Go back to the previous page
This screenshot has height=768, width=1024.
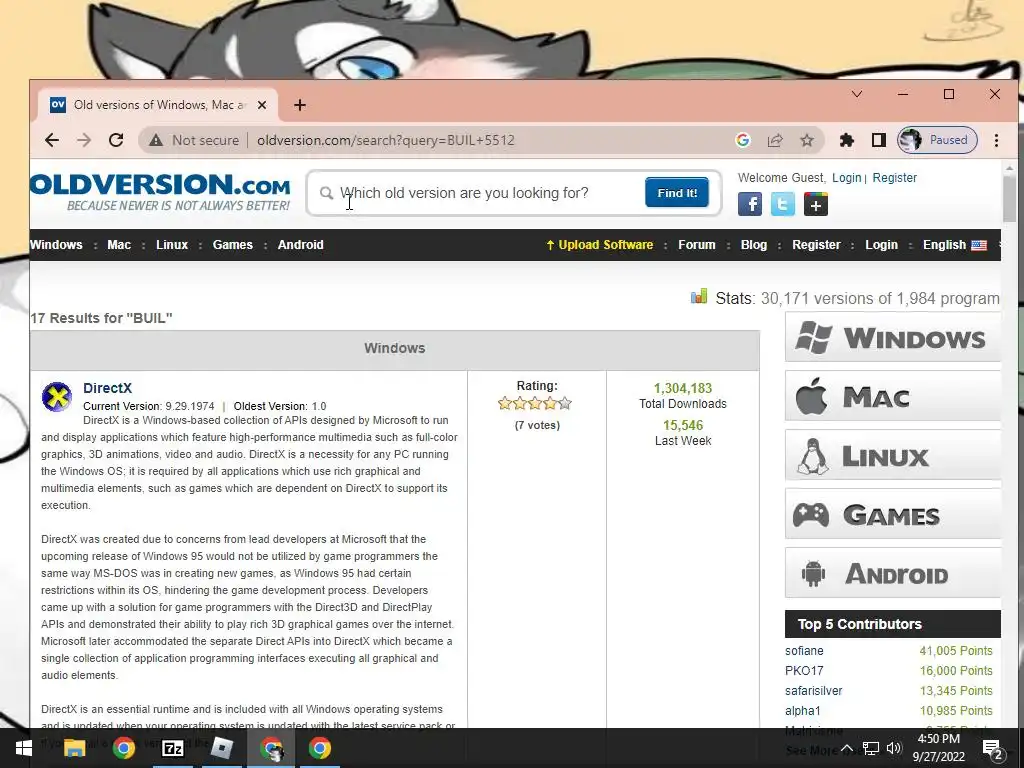[52, 140]
